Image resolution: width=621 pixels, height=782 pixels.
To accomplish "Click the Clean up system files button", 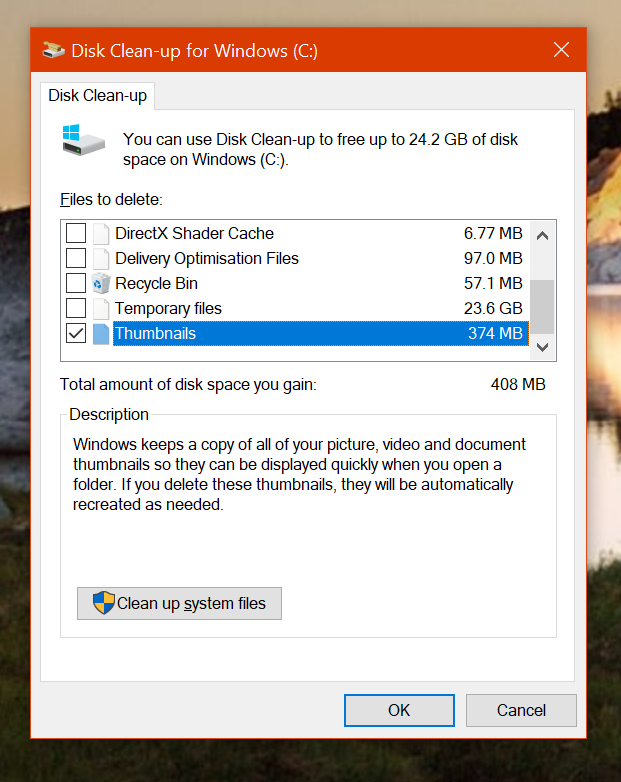I will point(179,603).
